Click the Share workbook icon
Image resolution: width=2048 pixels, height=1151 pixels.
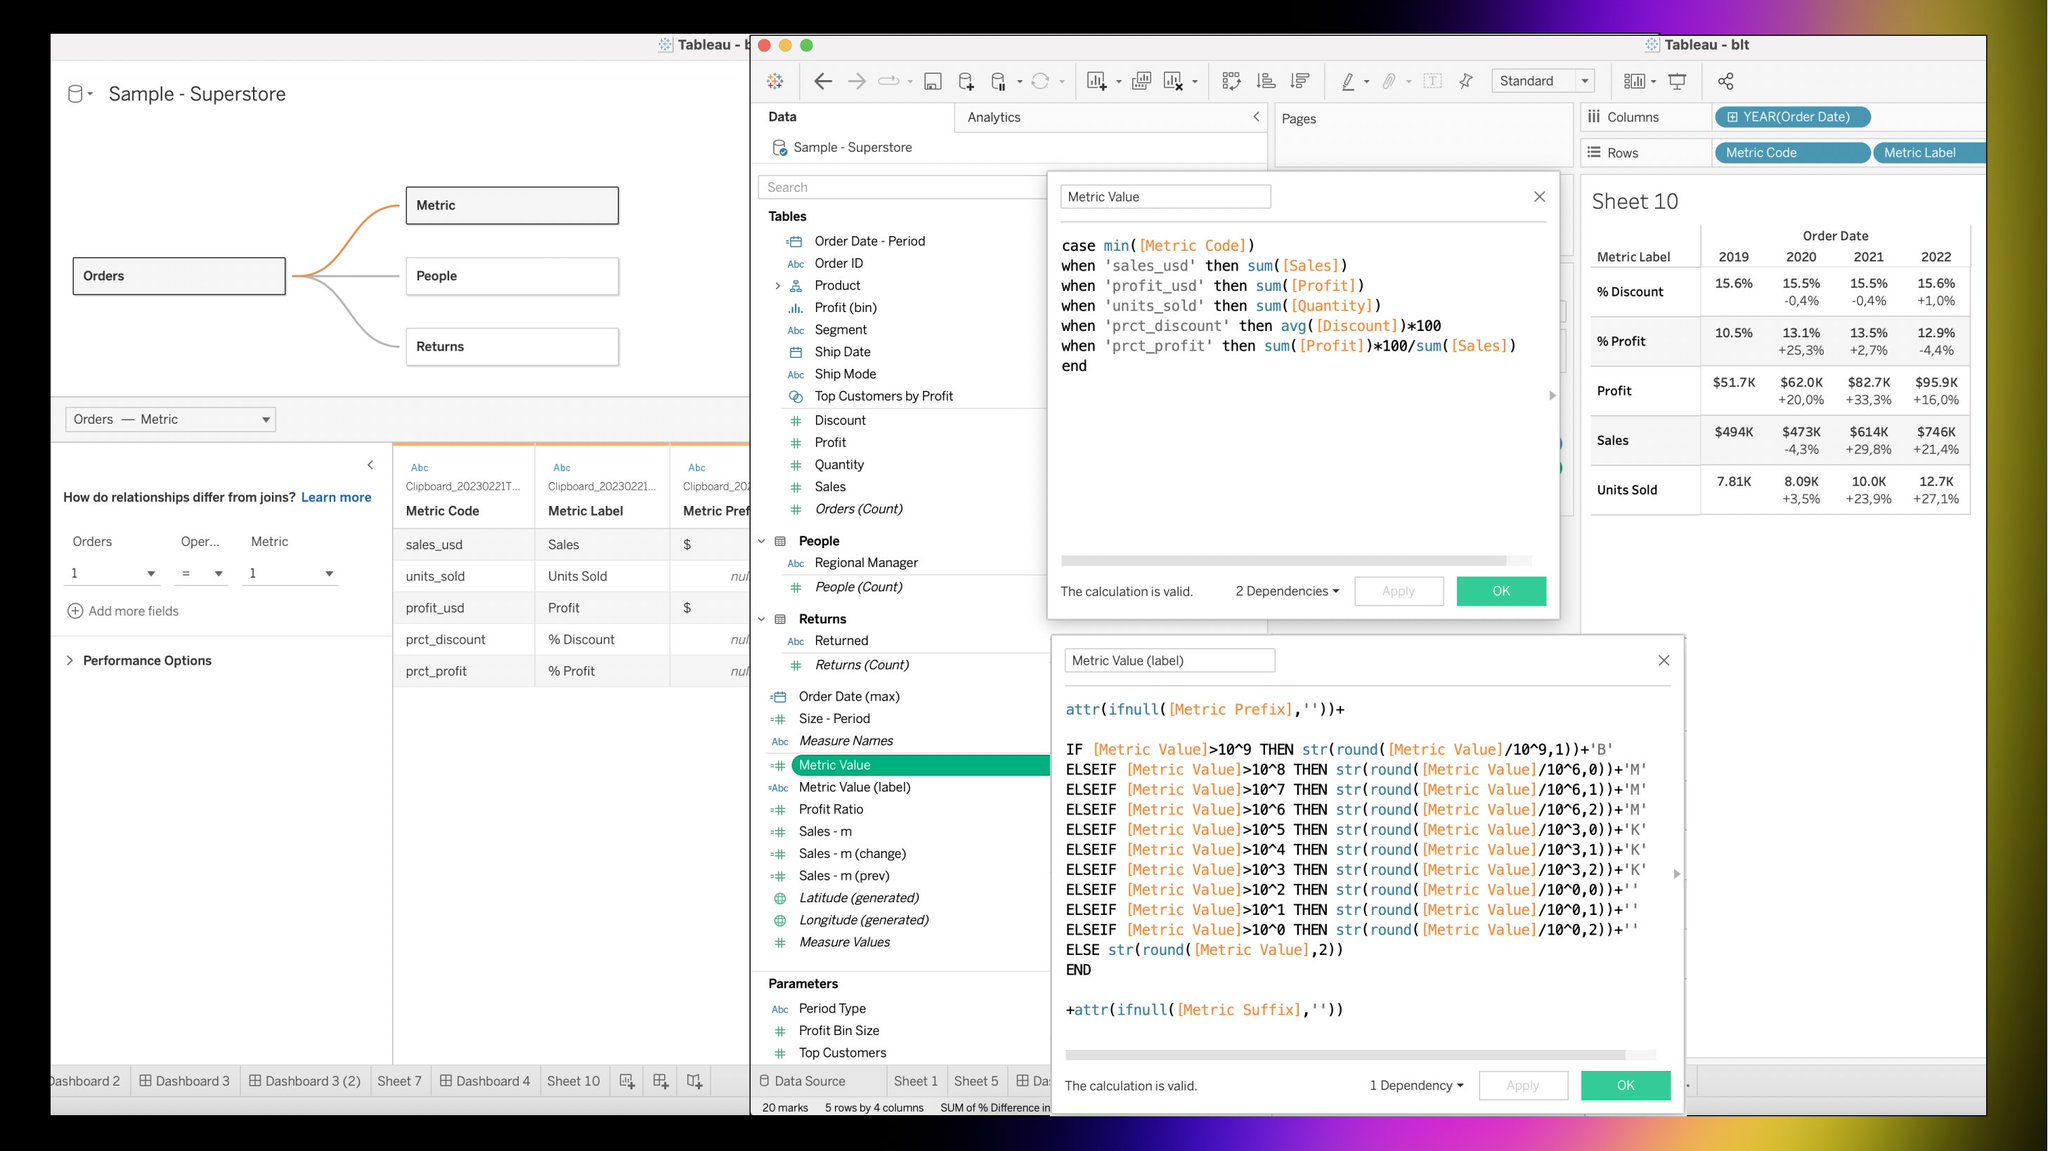1725,82
